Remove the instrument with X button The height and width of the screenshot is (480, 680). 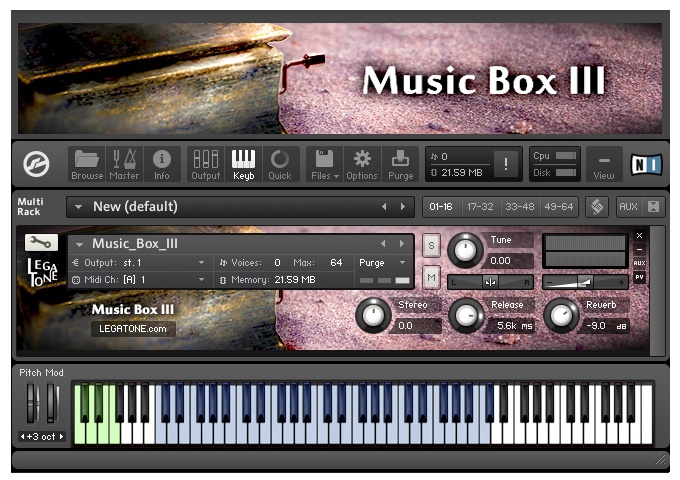640,235
